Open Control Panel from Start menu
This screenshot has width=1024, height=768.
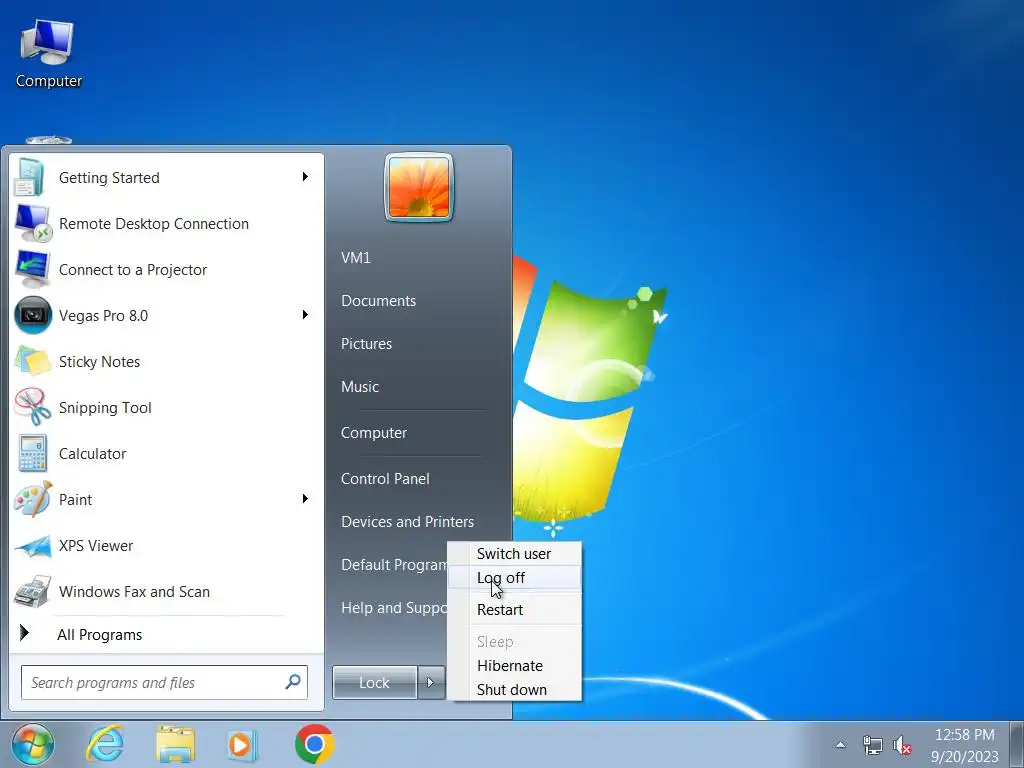pos(385,479)
